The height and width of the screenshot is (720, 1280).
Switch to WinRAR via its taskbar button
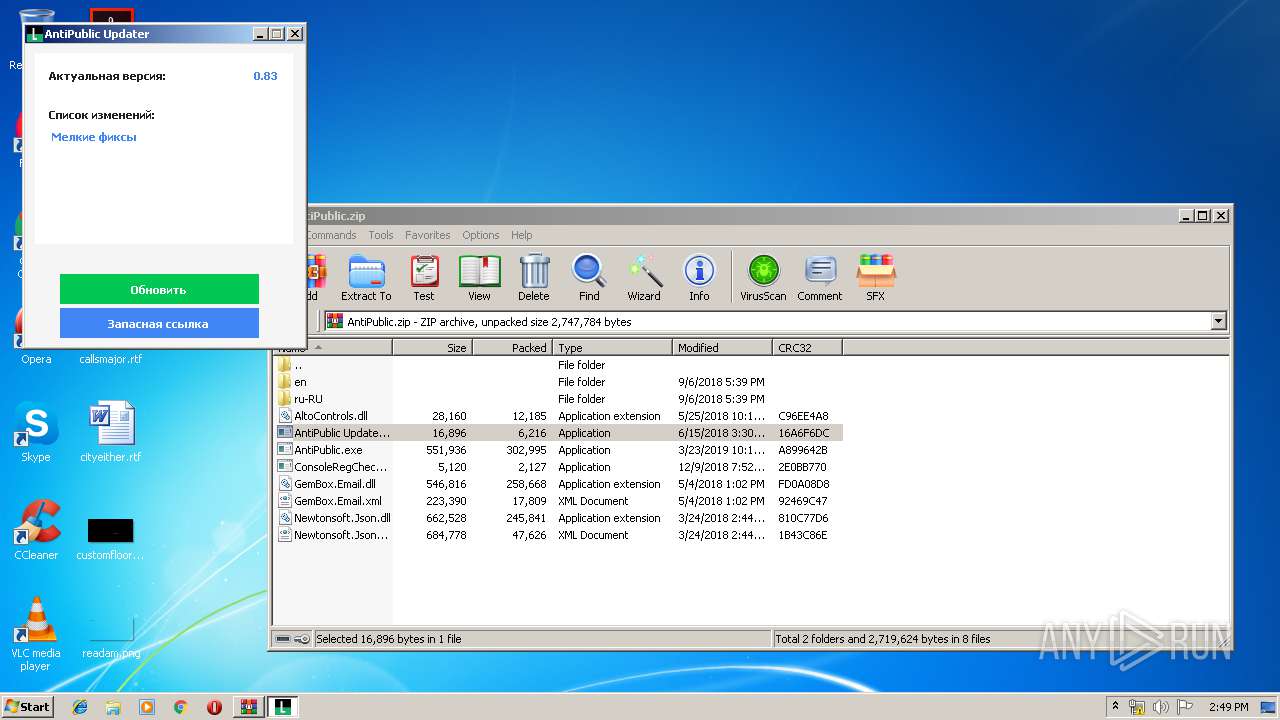pos(249,707)
